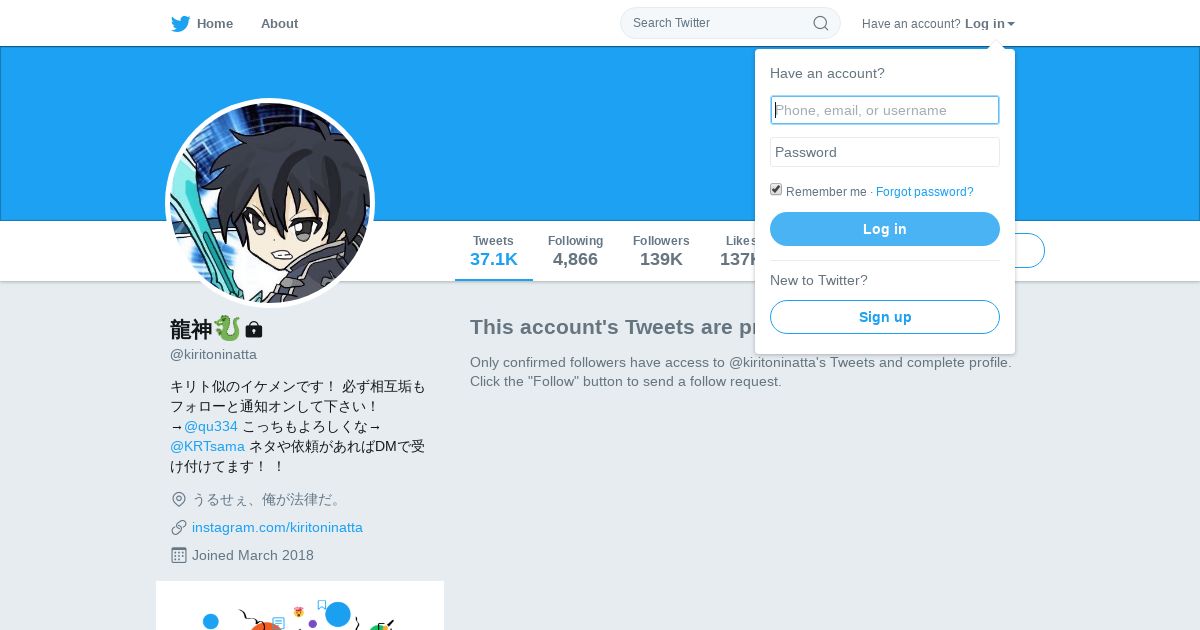Click the link chain icon
Screen dimensions: 1200x630
tap(179, 527)
